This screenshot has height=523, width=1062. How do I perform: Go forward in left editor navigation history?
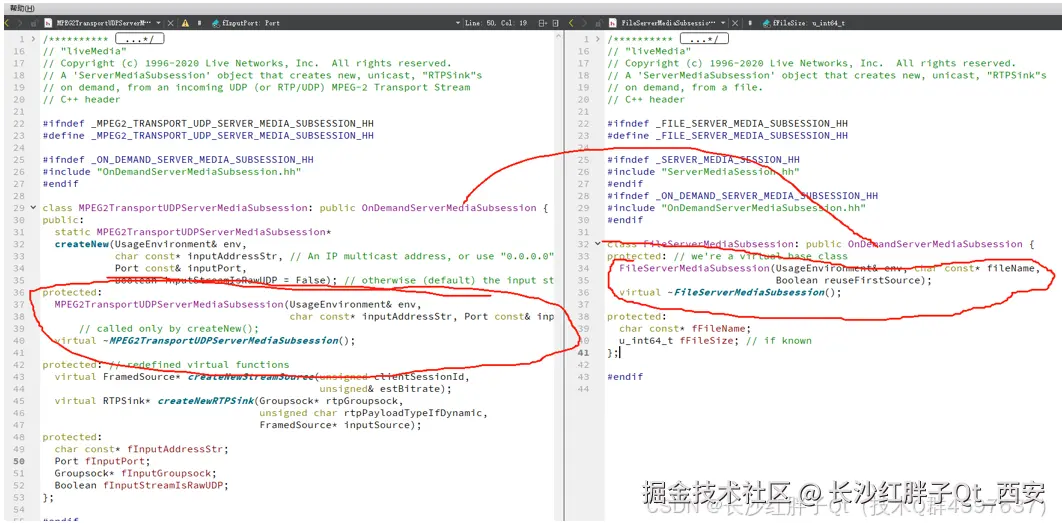tap(20, 23)
